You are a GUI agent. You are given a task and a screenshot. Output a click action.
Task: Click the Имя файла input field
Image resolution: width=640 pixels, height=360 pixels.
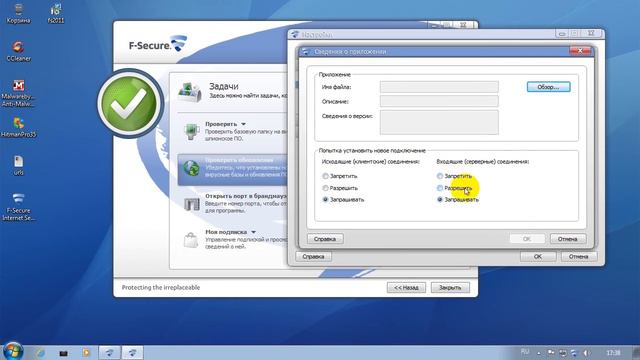[439, 87]
